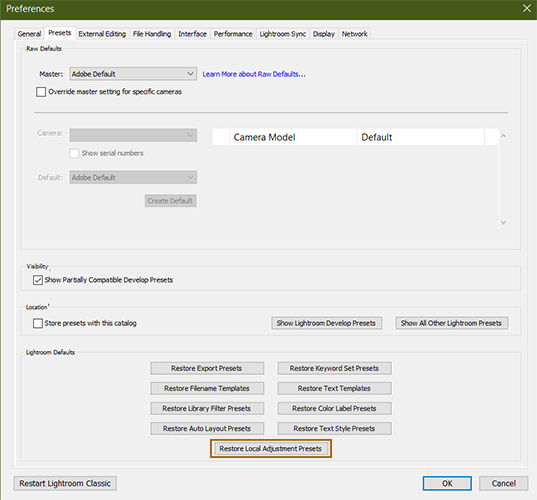537x500 pixels.
Task: Confirm preferences with OK
Action: (x=447, y=483)
